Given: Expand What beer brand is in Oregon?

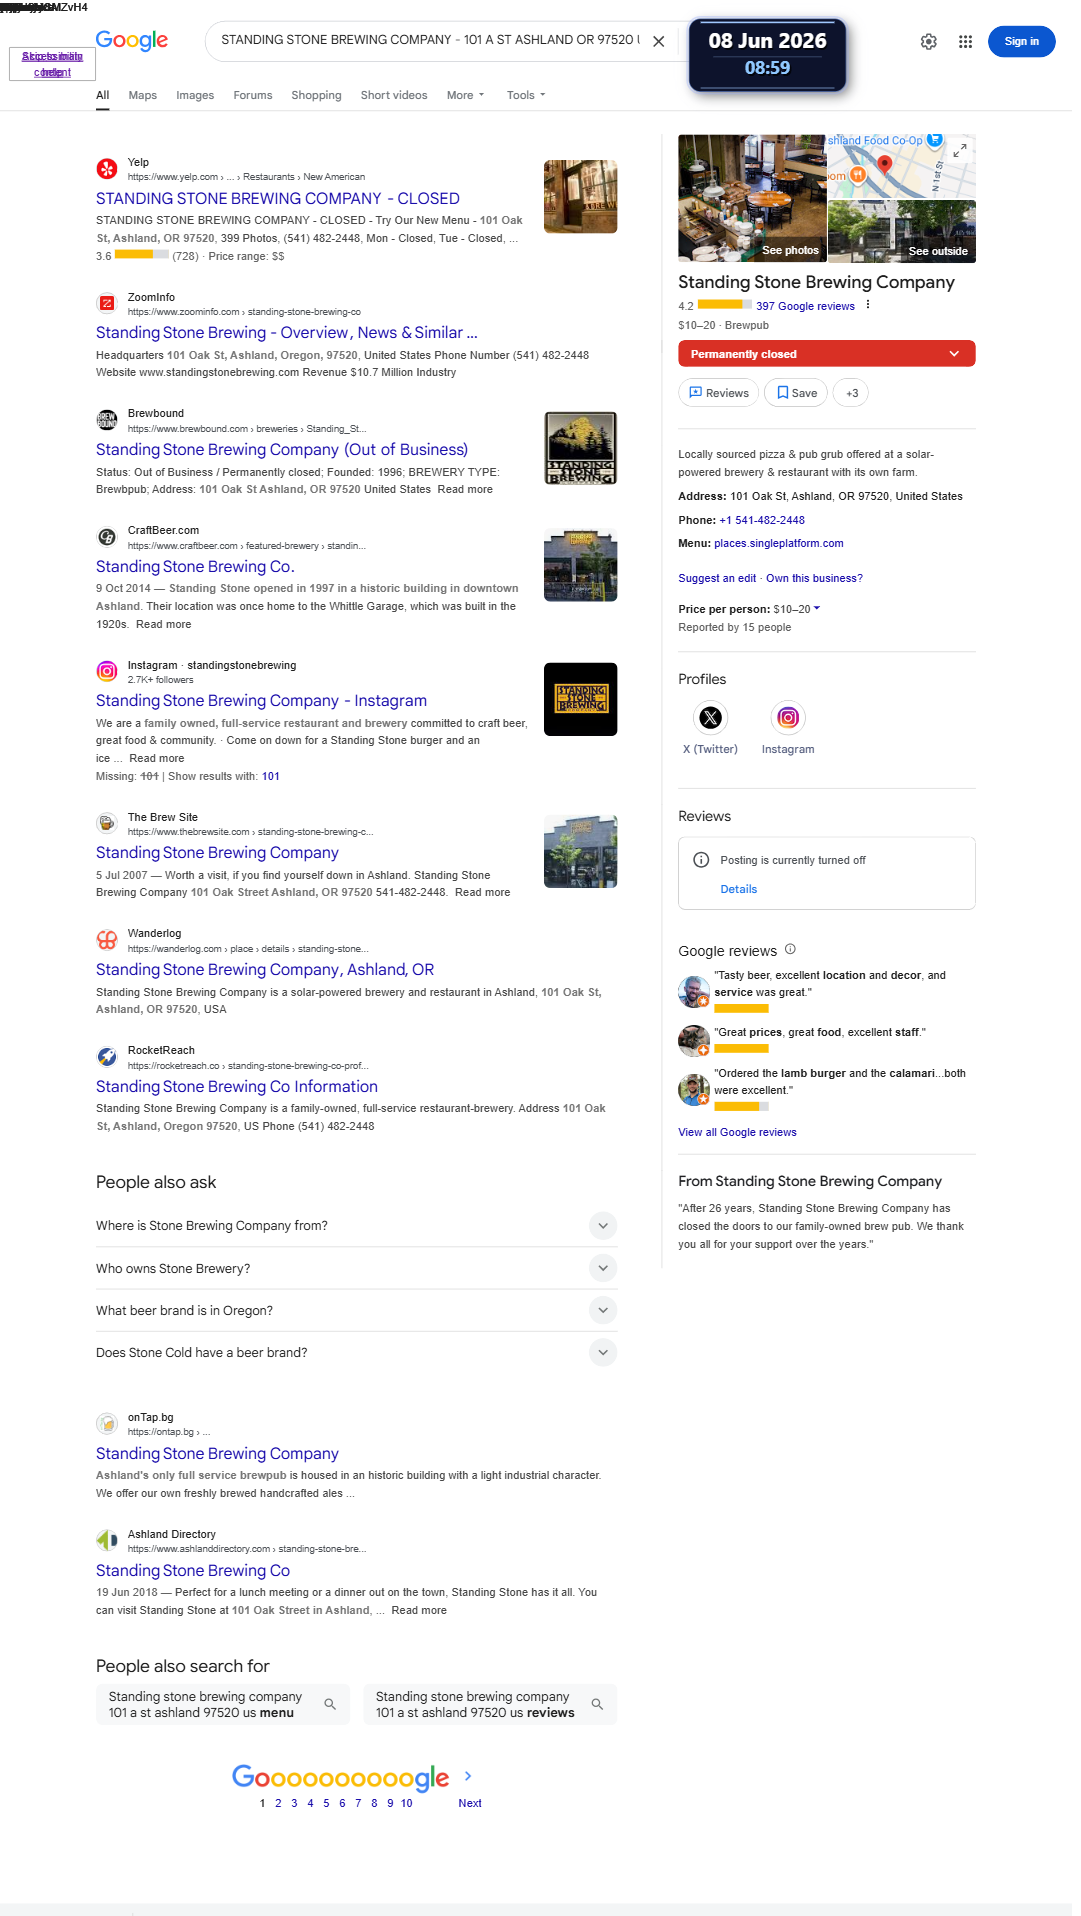Looking at the screenshot, I should point(602,1310).
